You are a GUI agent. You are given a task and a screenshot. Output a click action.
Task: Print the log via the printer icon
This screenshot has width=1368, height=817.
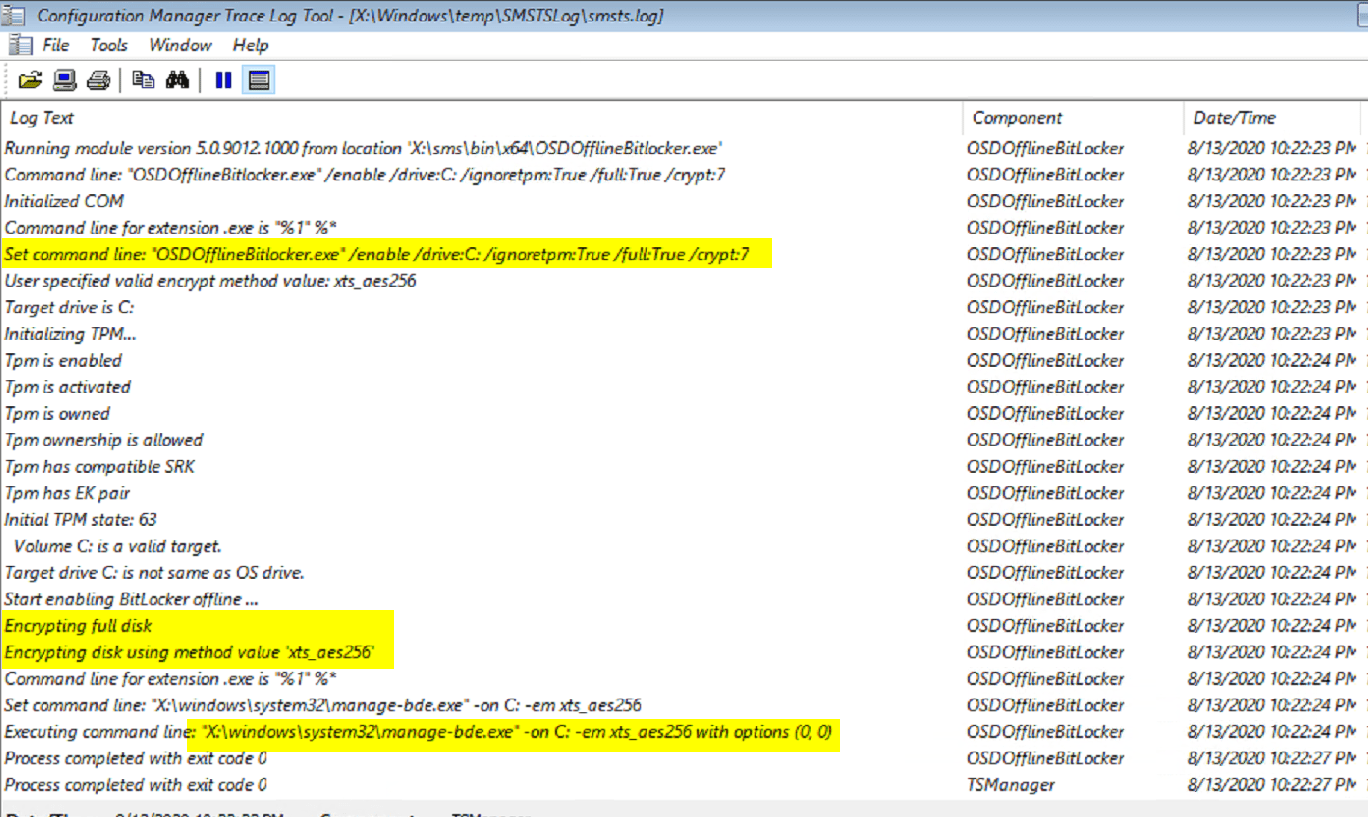coord(97,81)
